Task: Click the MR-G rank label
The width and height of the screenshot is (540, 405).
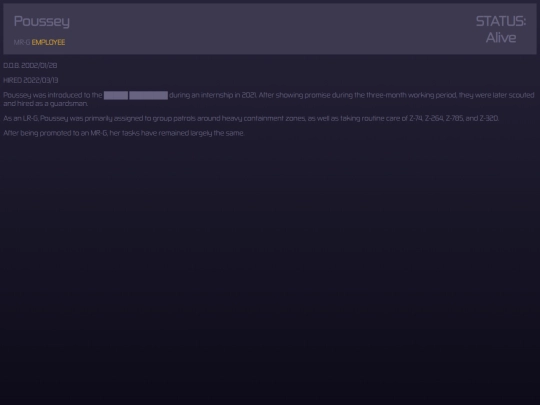Action: (22, 42)
